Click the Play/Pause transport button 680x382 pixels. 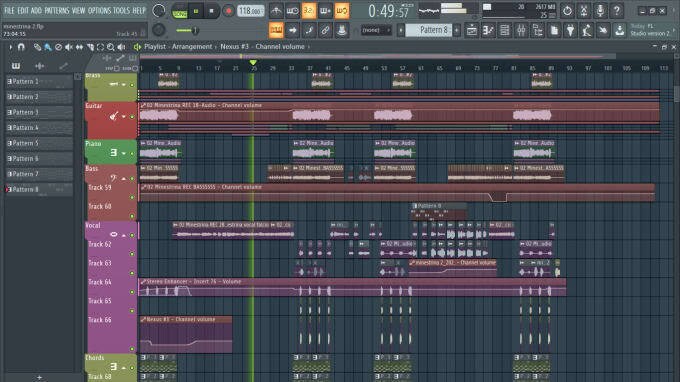[x=196, y=11]
